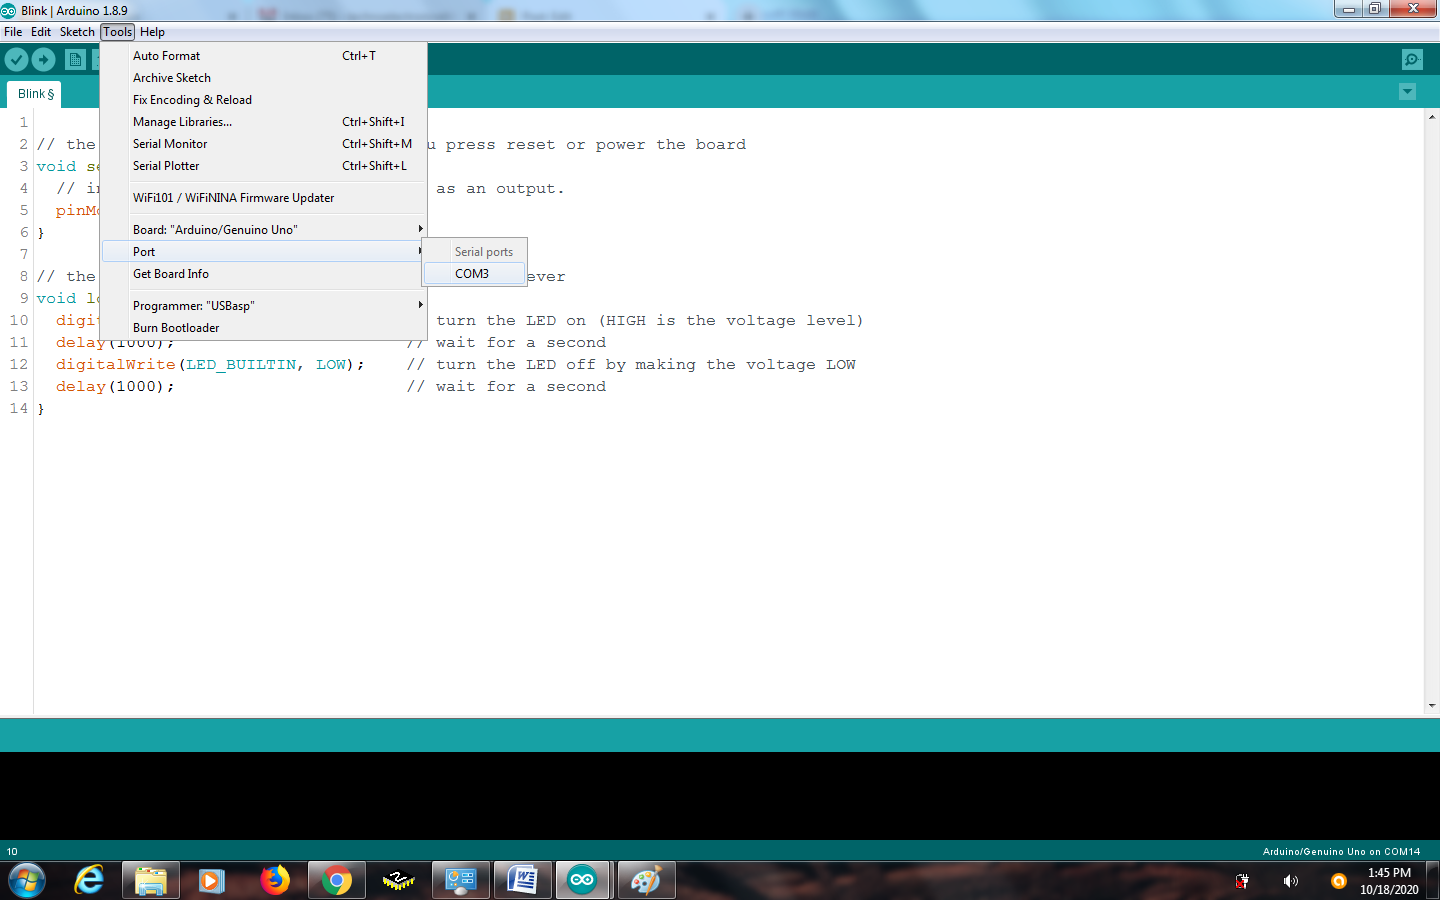Expand the Board: Arduino/Genuino Uno submenu
Screen dimensions: 1440x900
coord(264,230)
